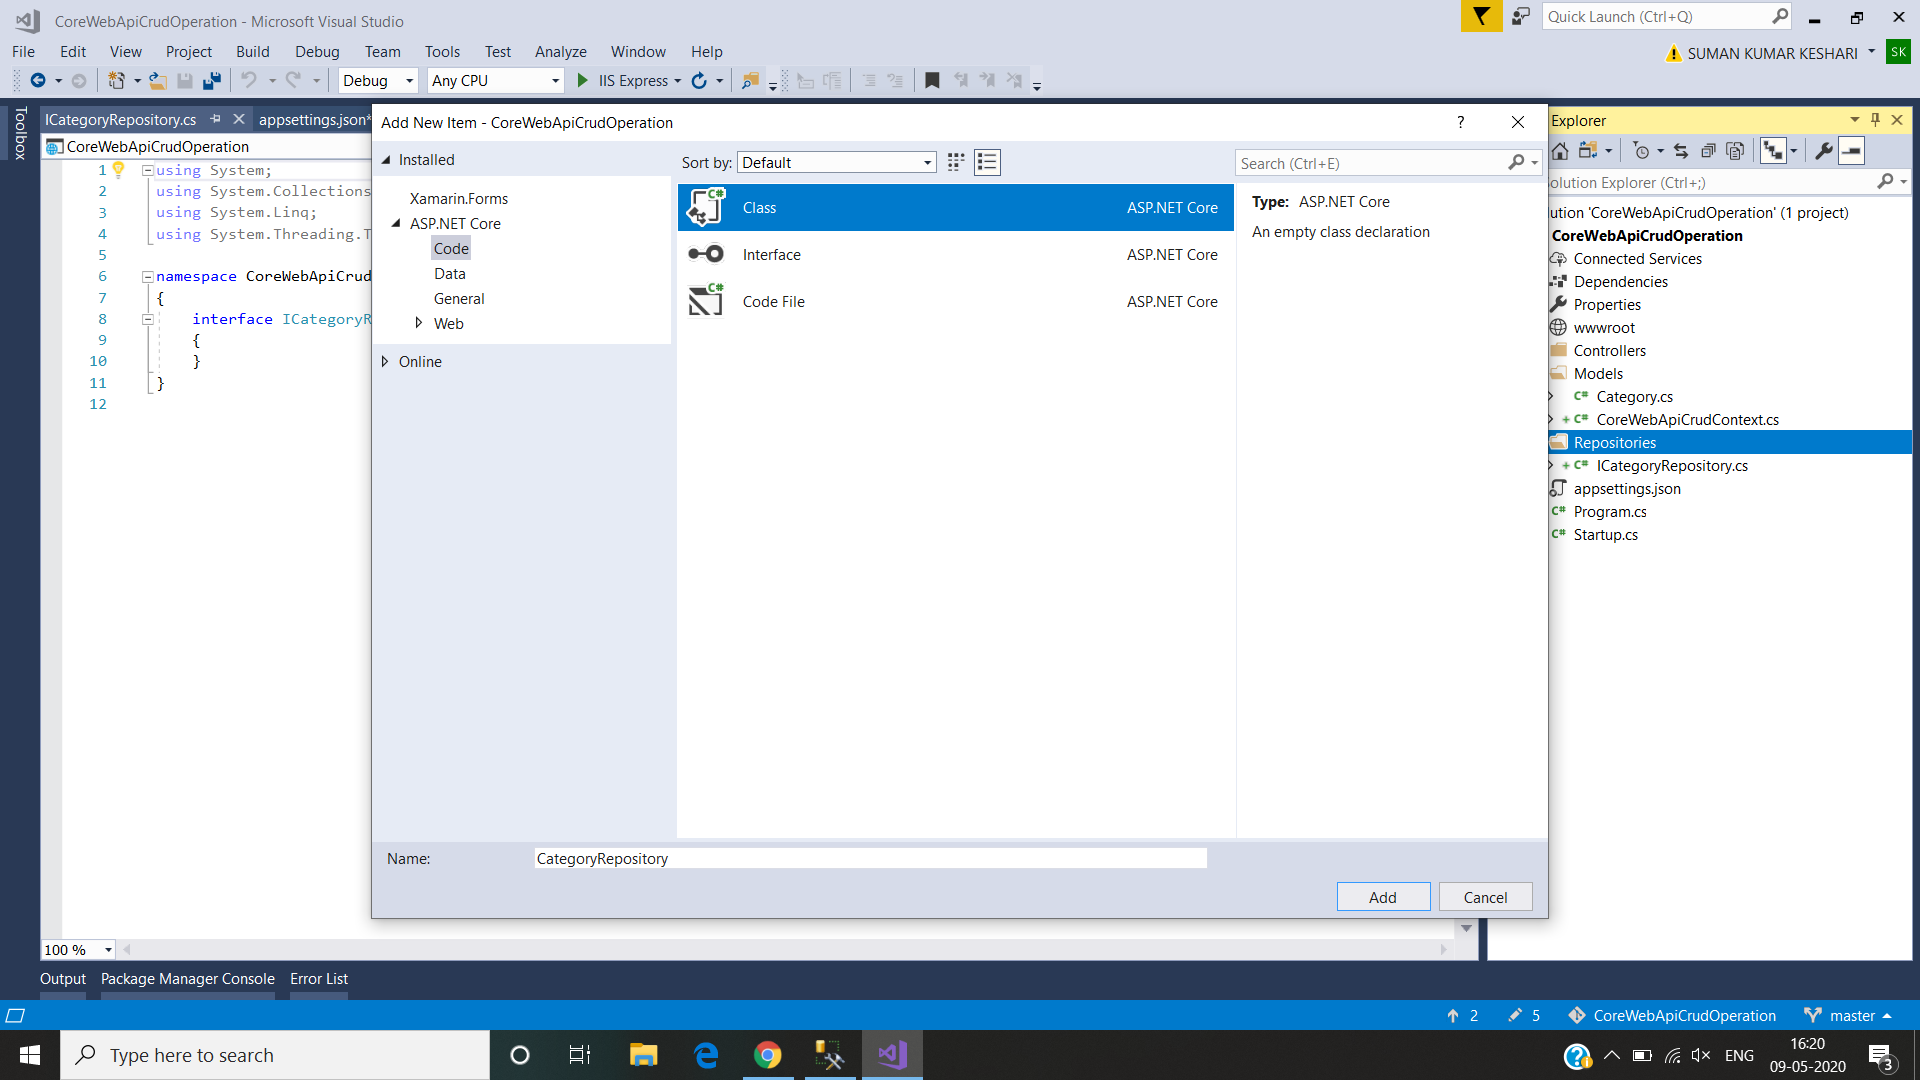Image resolution: width=1920 pixels, height=1080 pixels.
Task: Click the Cancel button in dialog
Action: (1485, 897)
